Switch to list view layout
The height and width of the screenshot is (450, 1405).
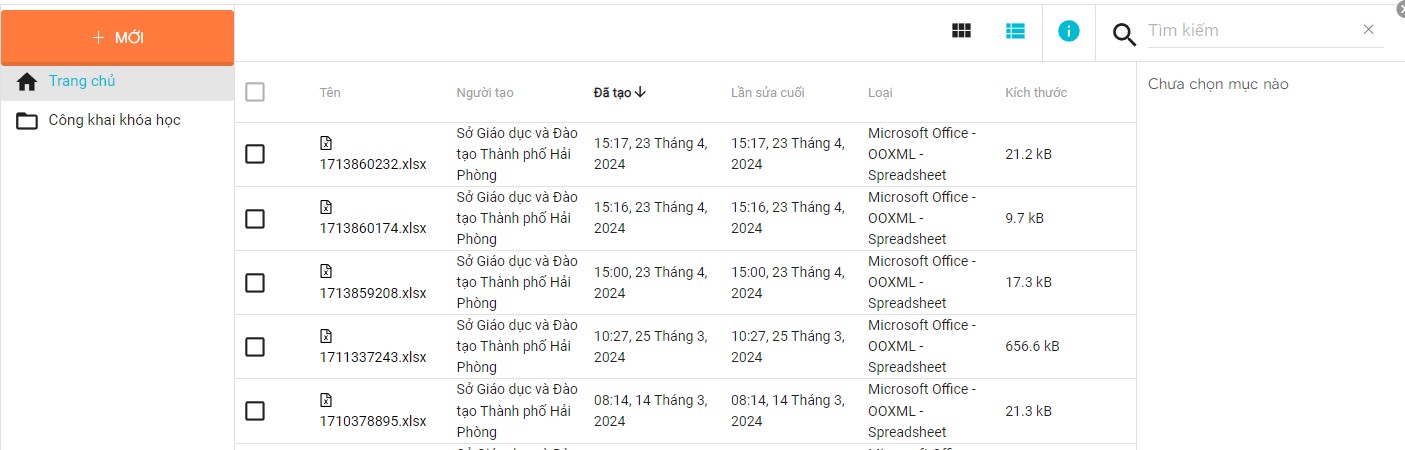(1015, 31)
